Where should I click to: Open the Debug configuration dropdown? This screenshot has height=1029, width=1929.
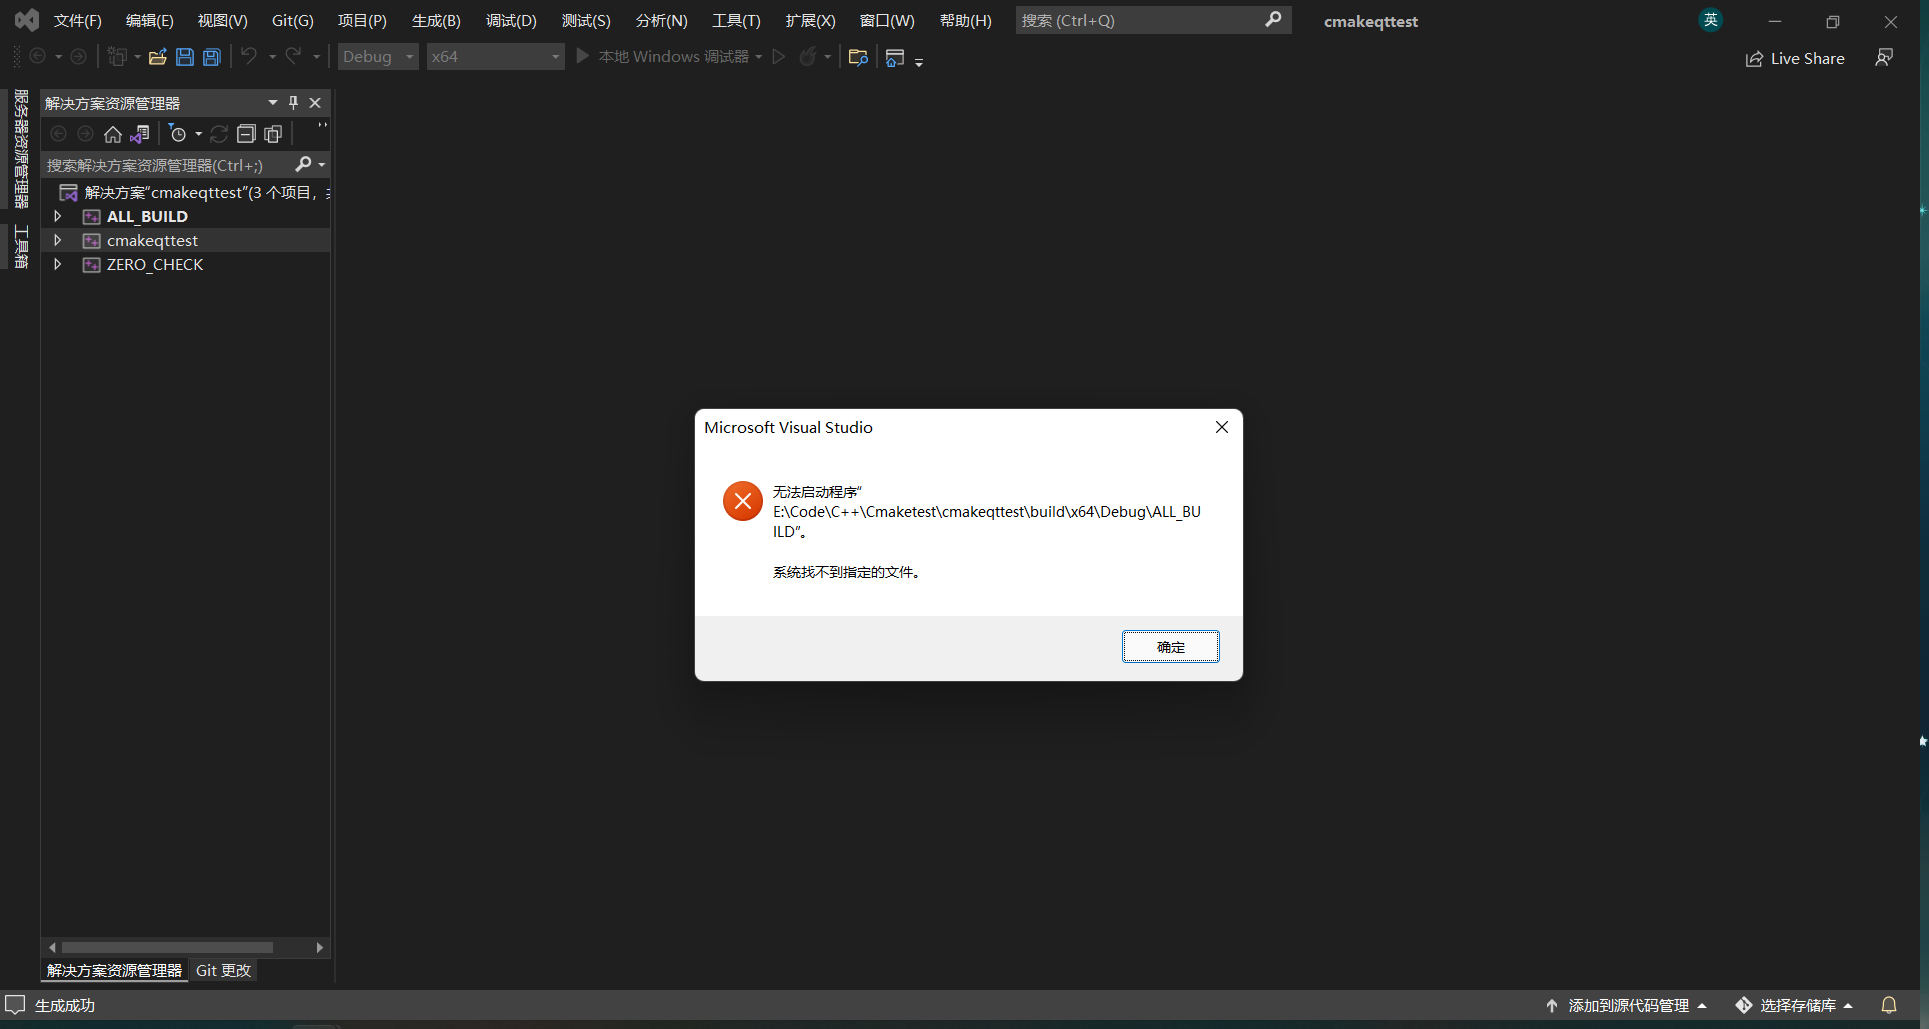point(378,57)
